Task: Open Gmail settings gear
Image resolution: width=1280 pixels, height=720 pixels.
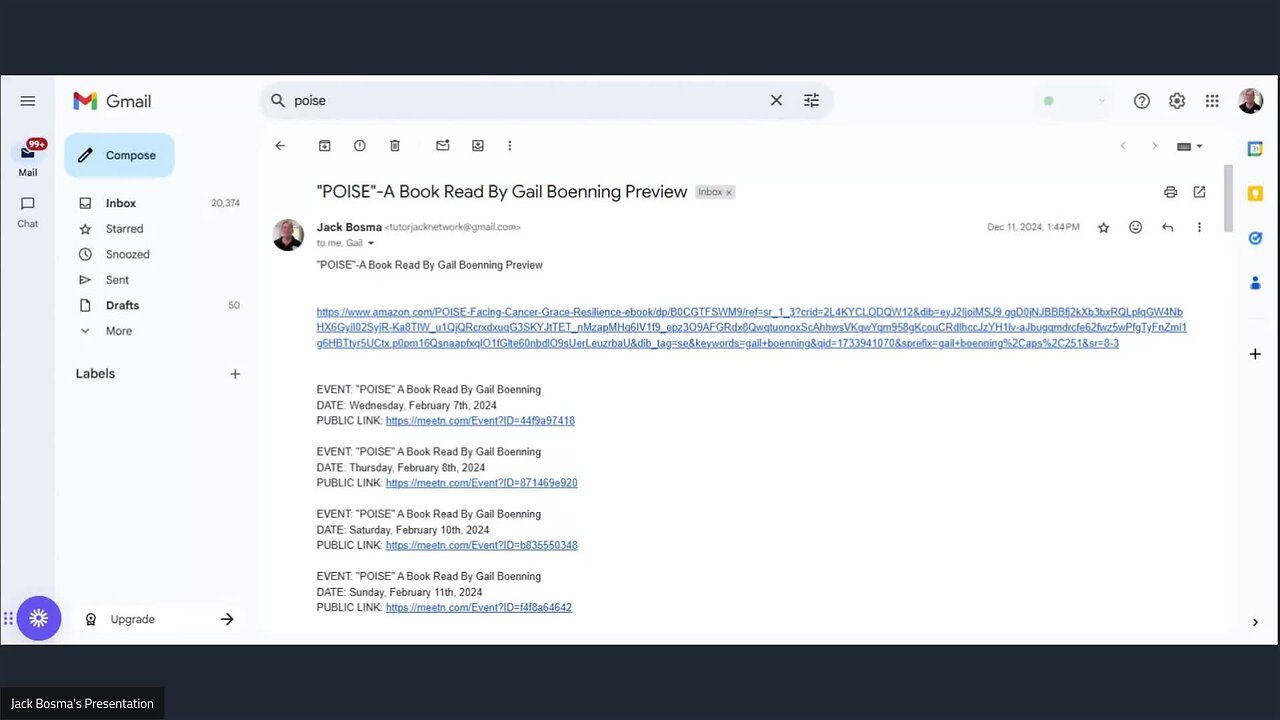Action: tap(1177, 101)
